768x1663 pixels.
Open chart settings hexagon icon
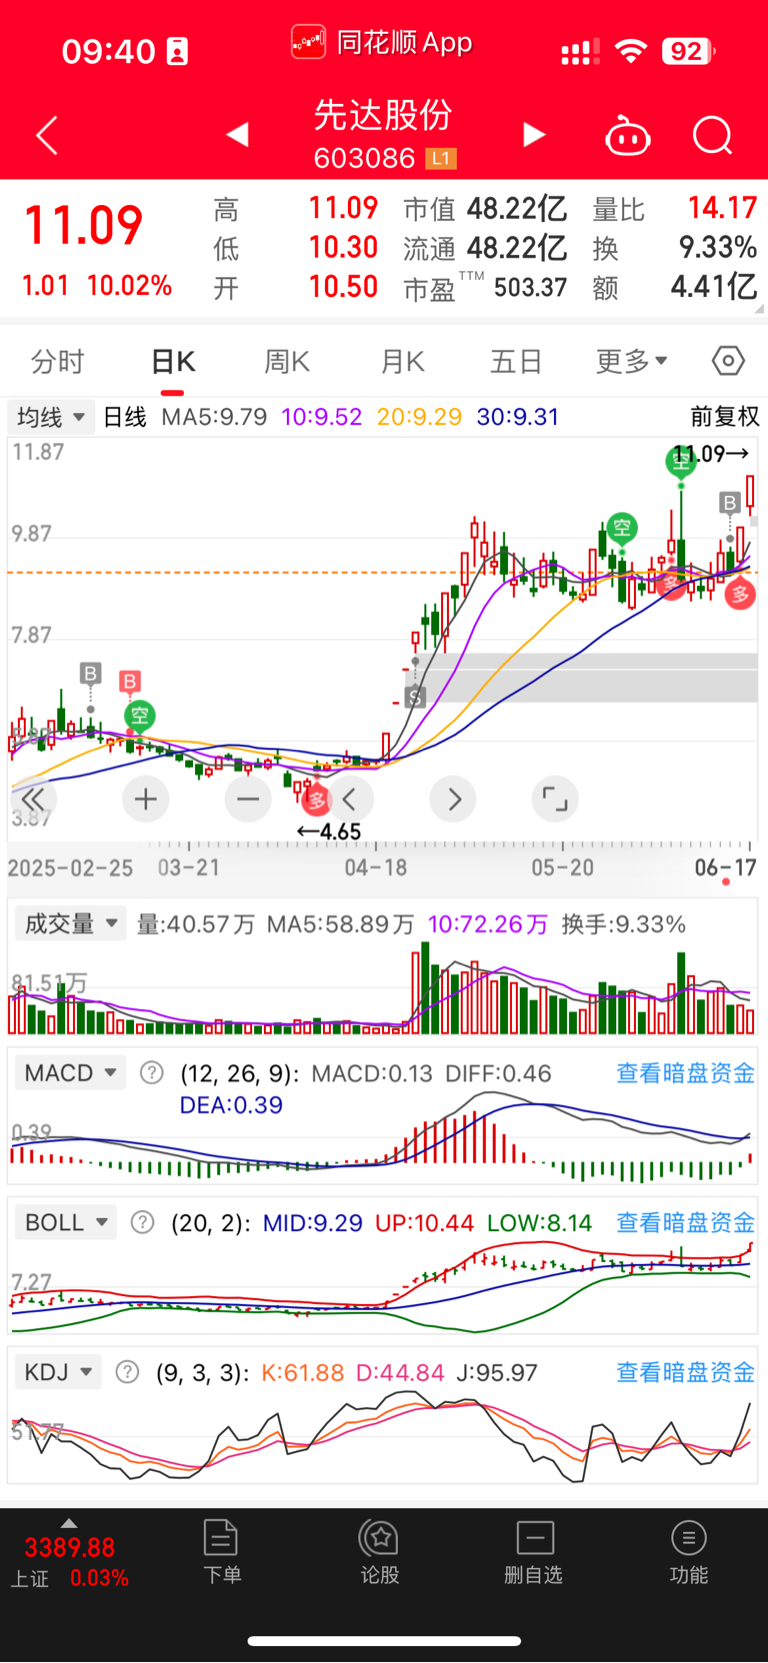tap(728, 360)
